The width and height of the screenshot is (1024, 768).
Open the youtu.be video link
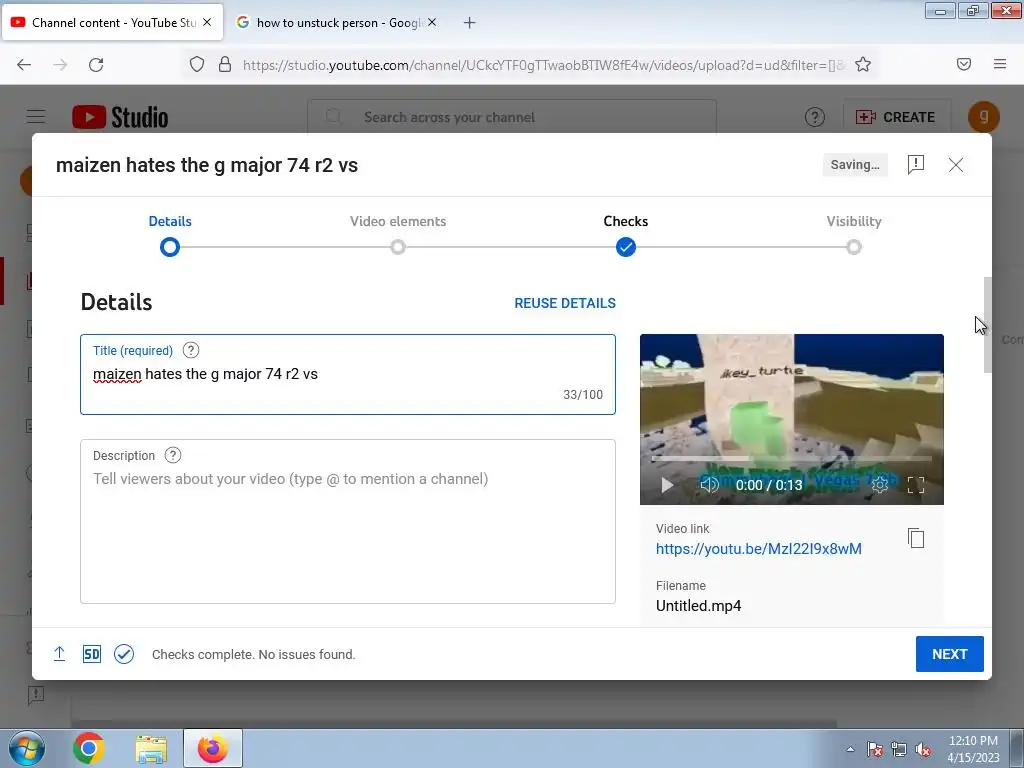pos(758,549)
